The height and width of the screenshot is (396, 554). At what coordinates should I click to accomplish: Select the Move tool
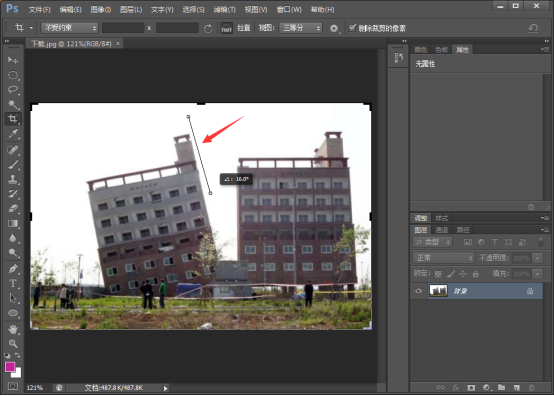(x=13, y=60)
